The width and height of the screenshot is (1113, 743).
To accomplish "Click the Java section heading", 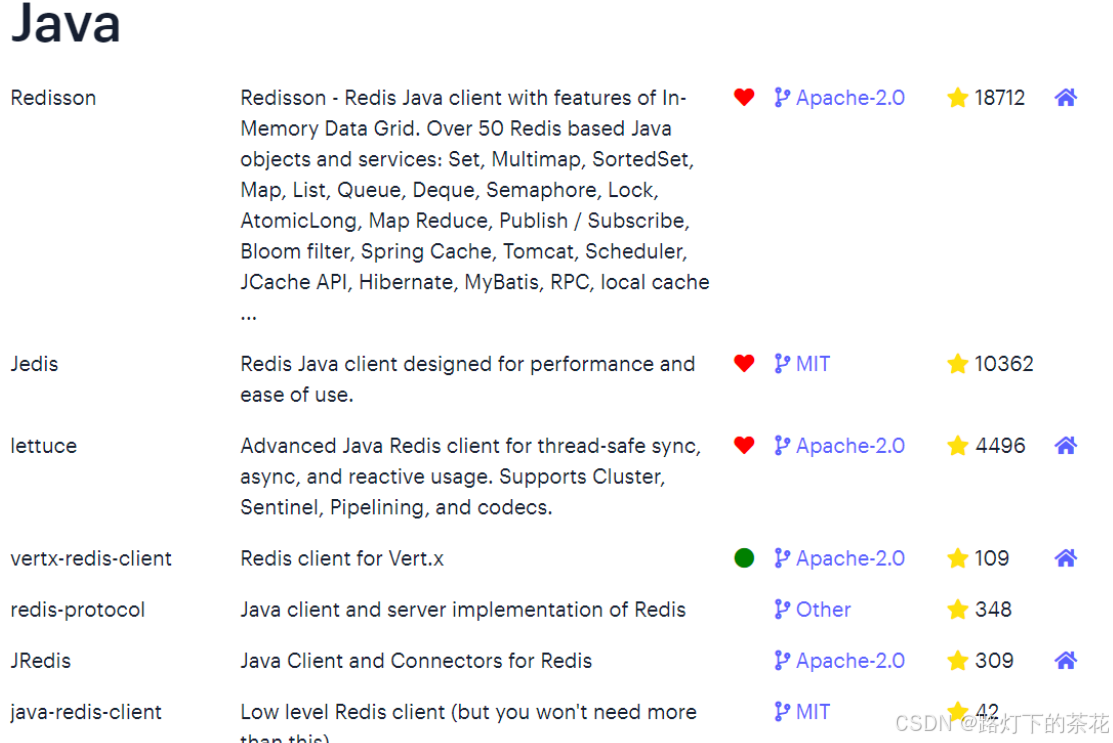I will [65, 23].
